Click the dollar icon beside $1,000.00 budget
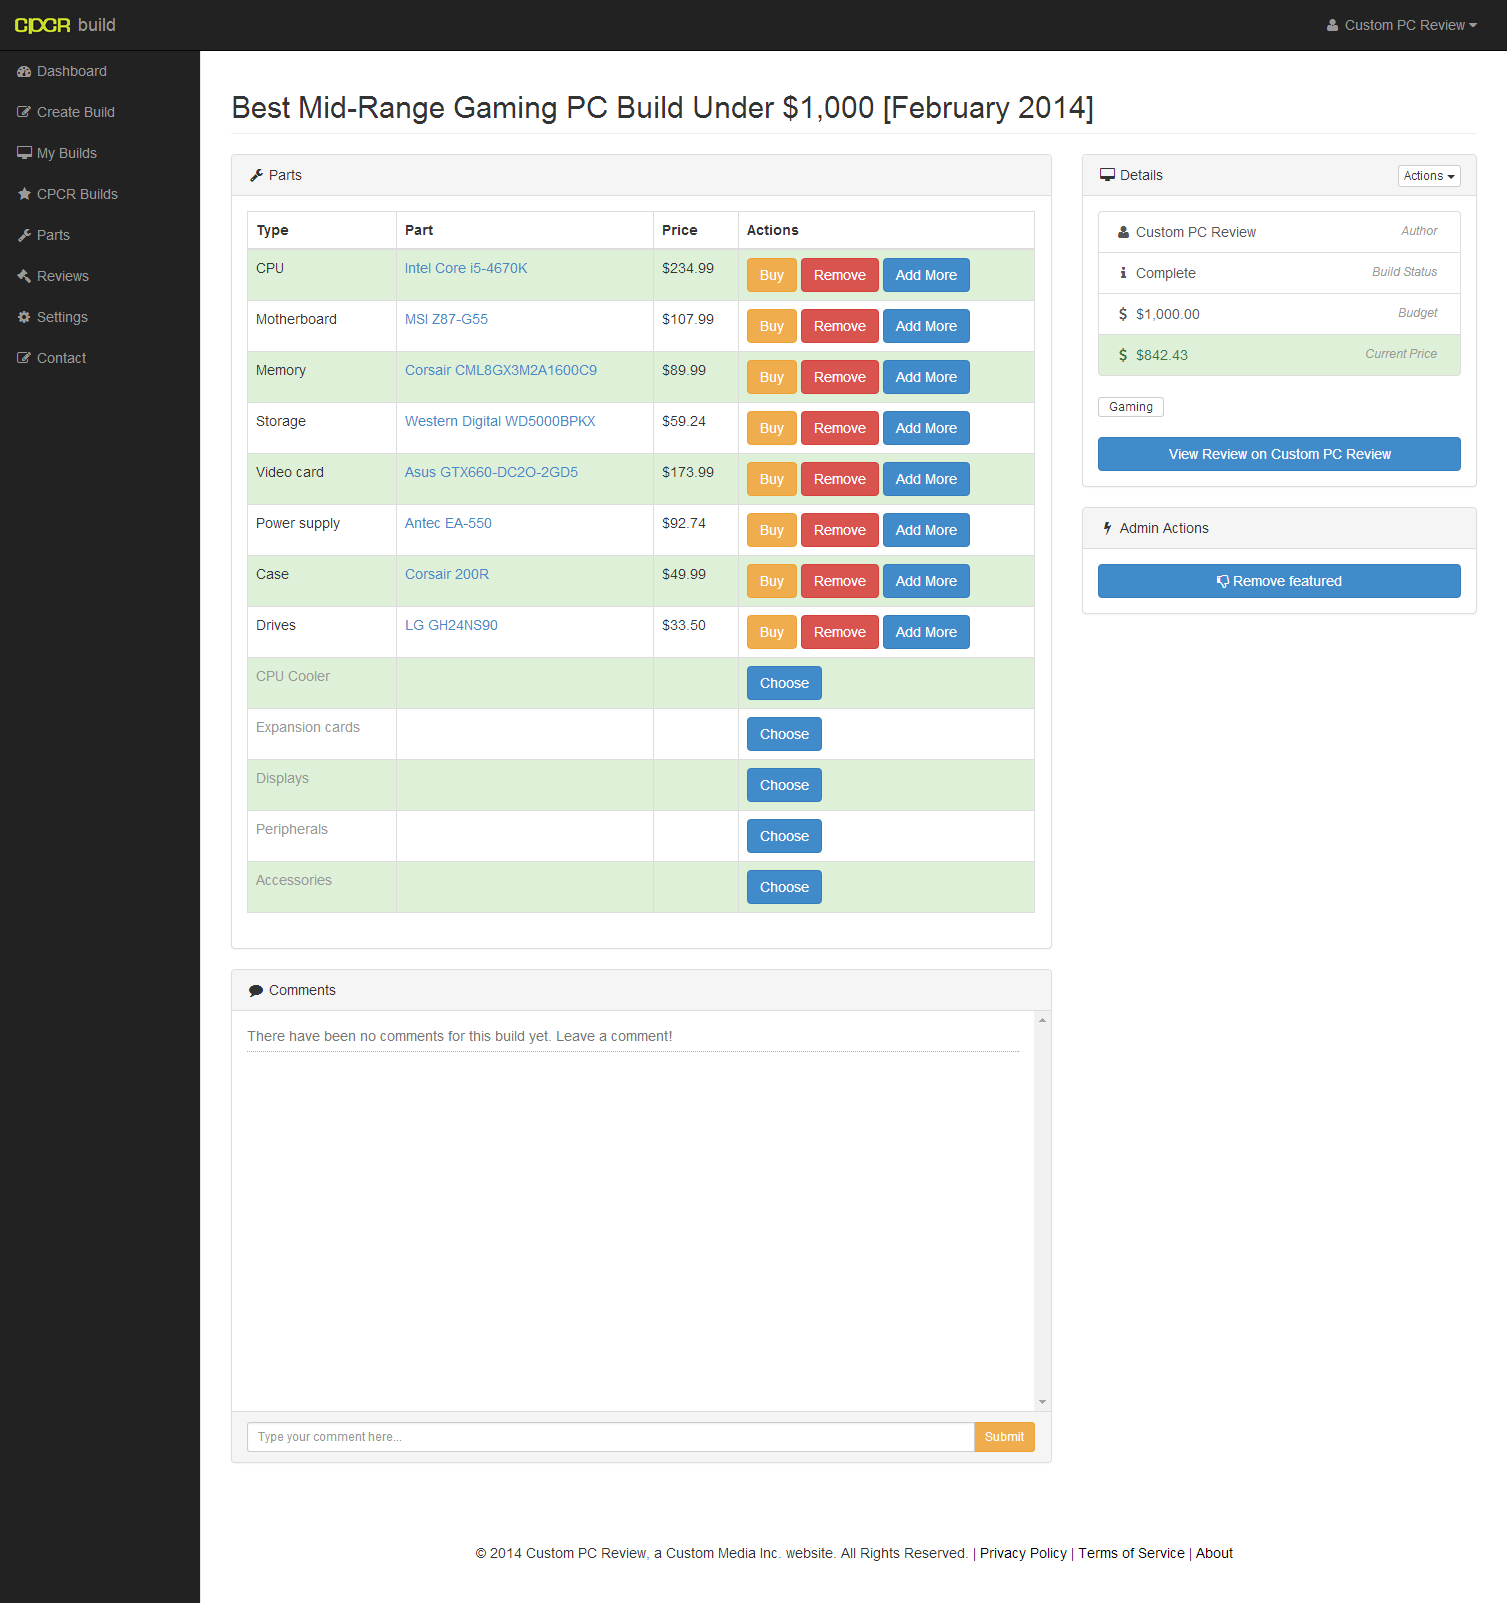 pos(1123,314)
